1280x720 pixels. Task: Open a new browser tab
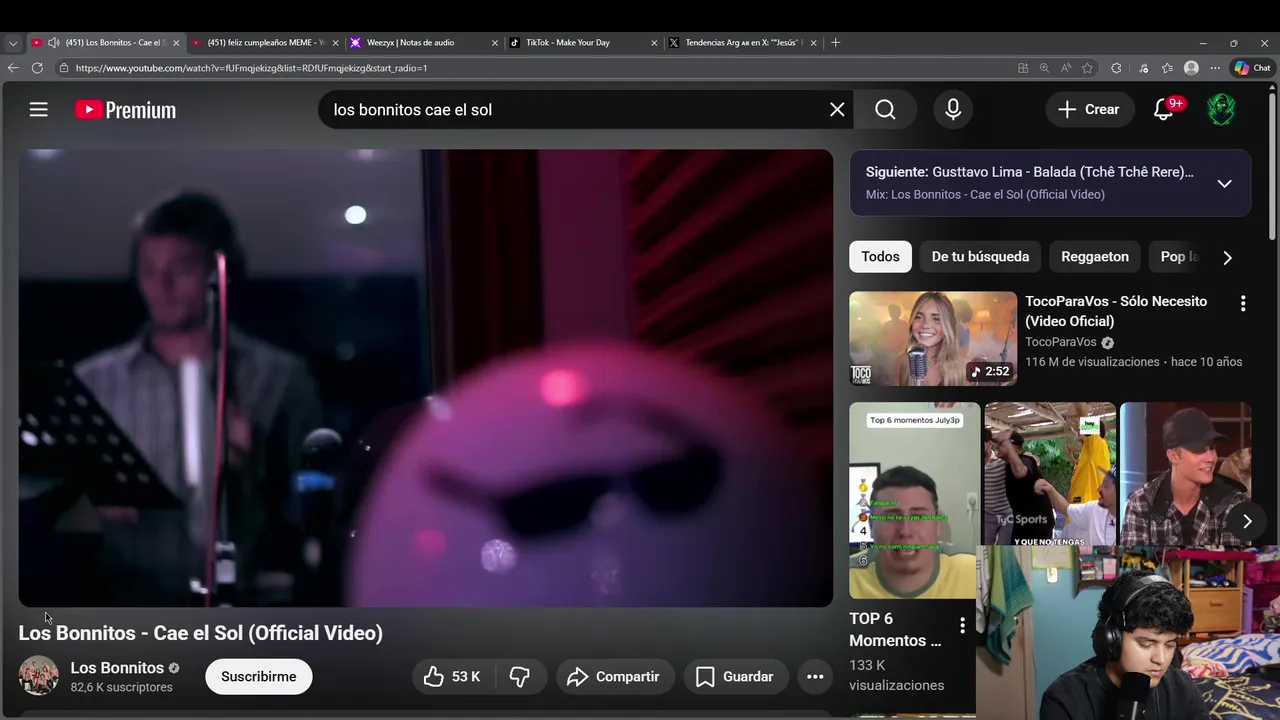coord(836,43)
